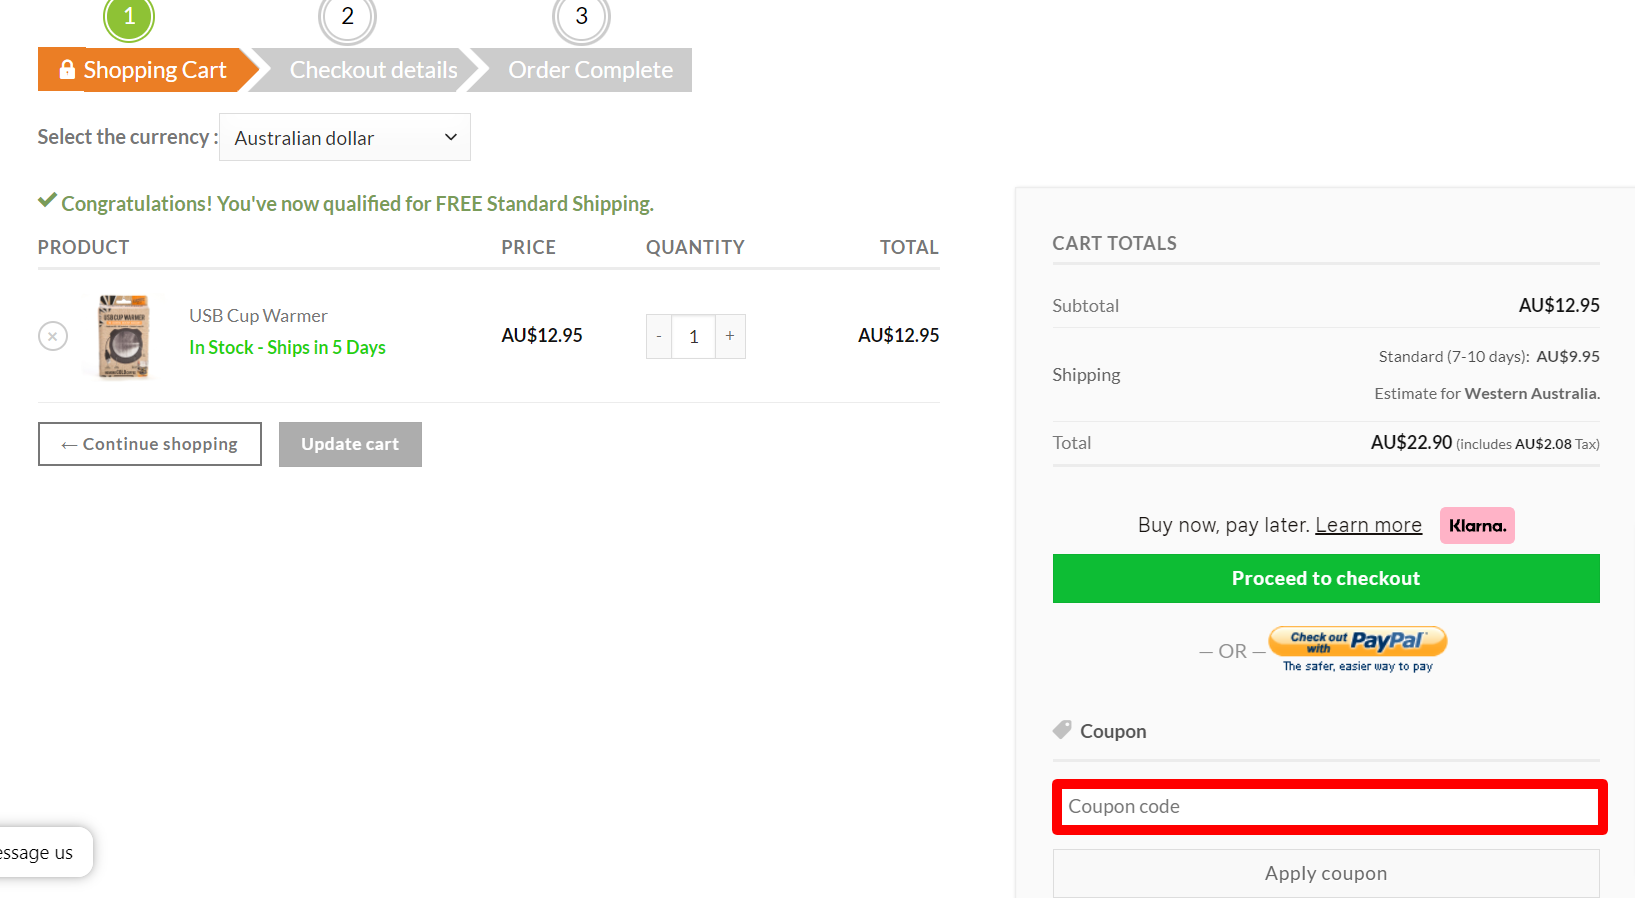Click the 'Standard (7-10 days): AU$9.95' shipping text
The height and width of the screenshot is (898, 1635).
1489,357
